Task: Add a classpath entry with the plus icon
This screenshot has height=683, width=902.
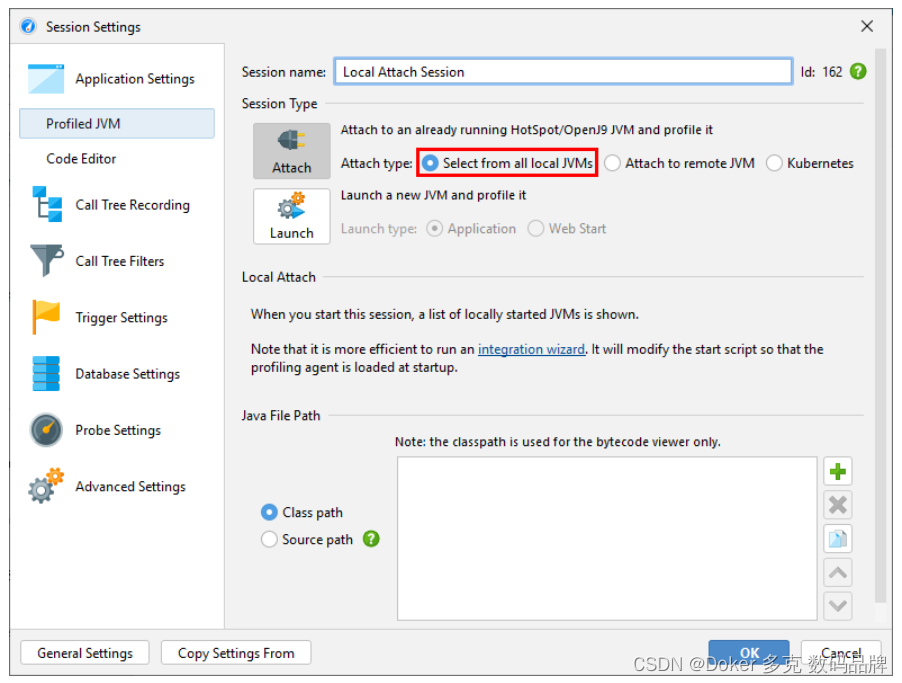Action: [837, 471]
